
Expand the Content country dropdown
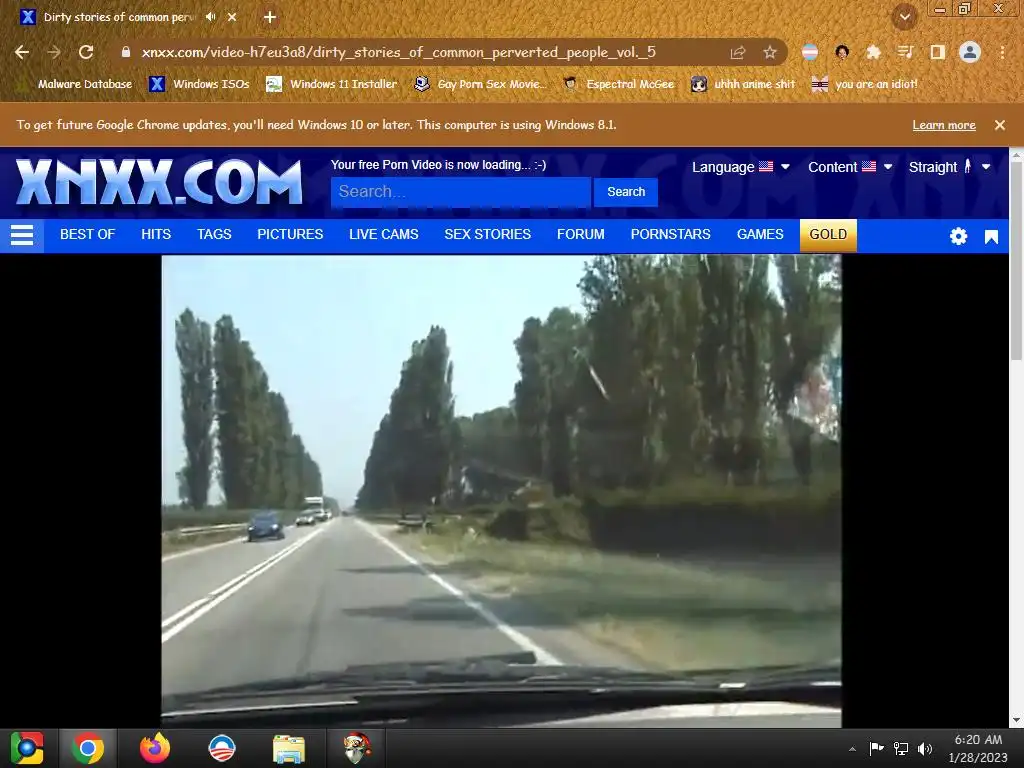(x=850, y=167)
